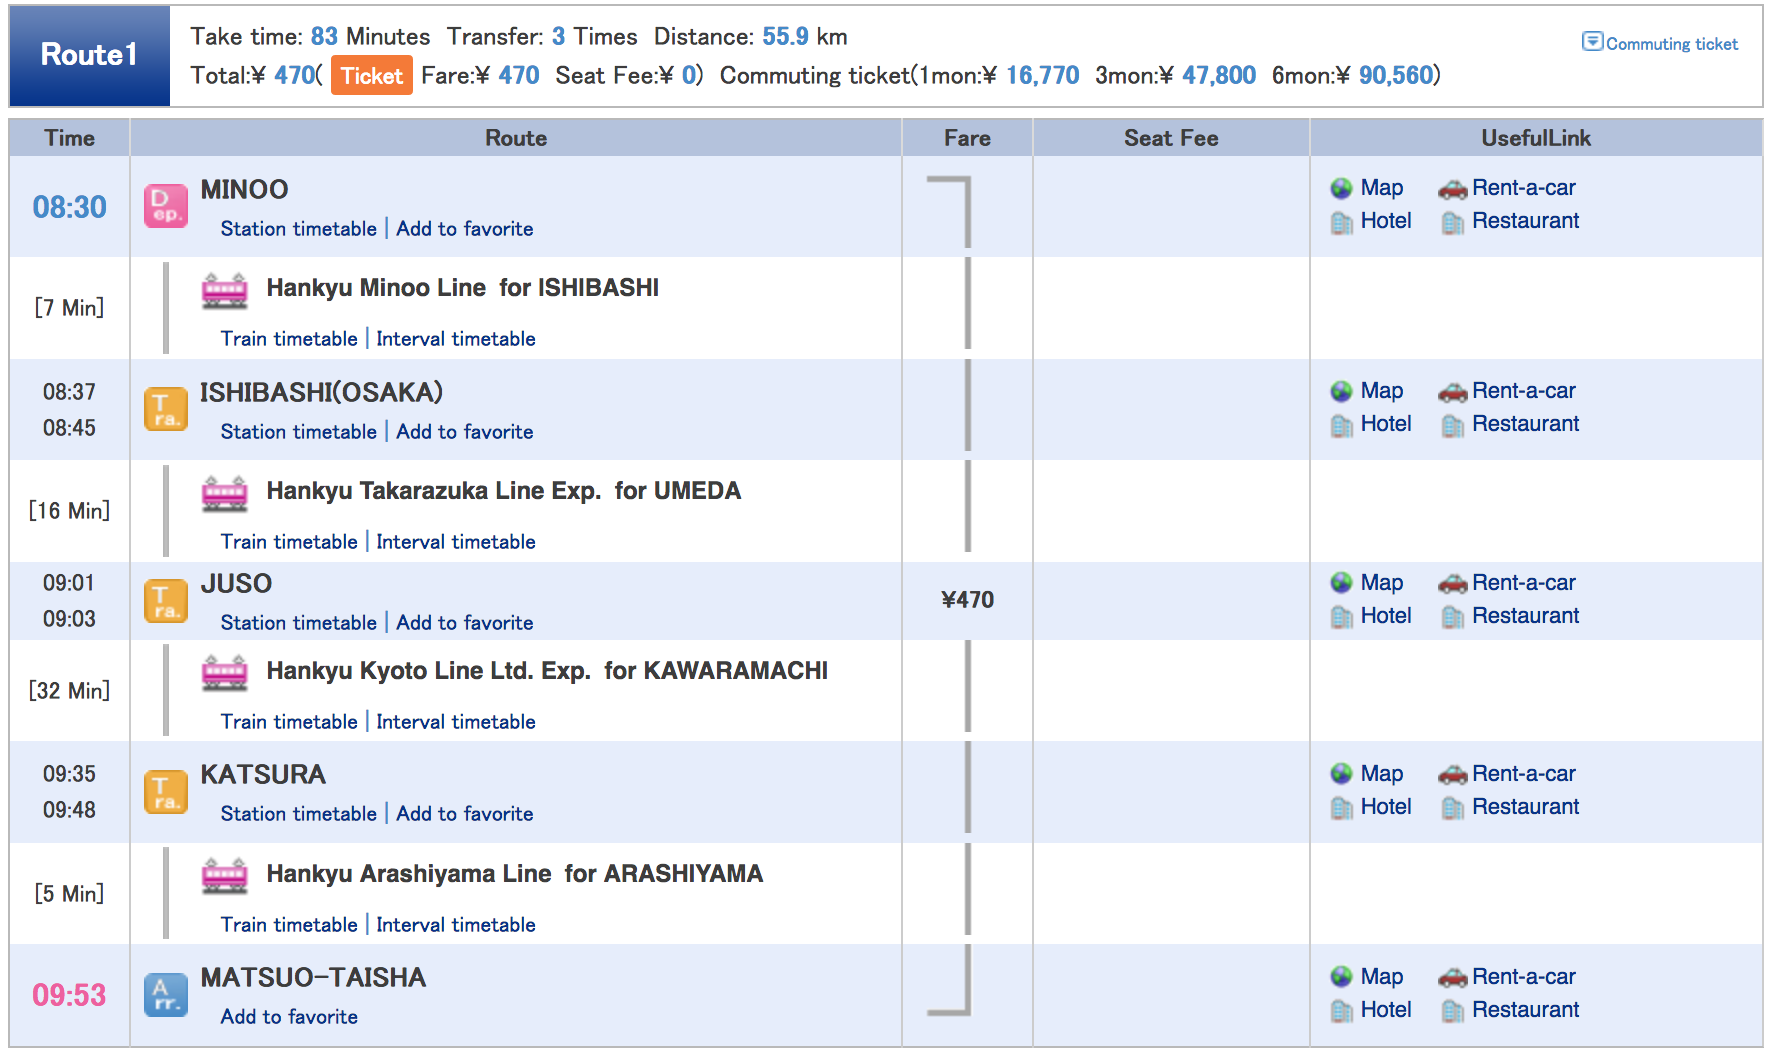This screenshot has height=1058, width=1772.
Task: Click the departure time 08:30
Action: click(x=69, y=207)
